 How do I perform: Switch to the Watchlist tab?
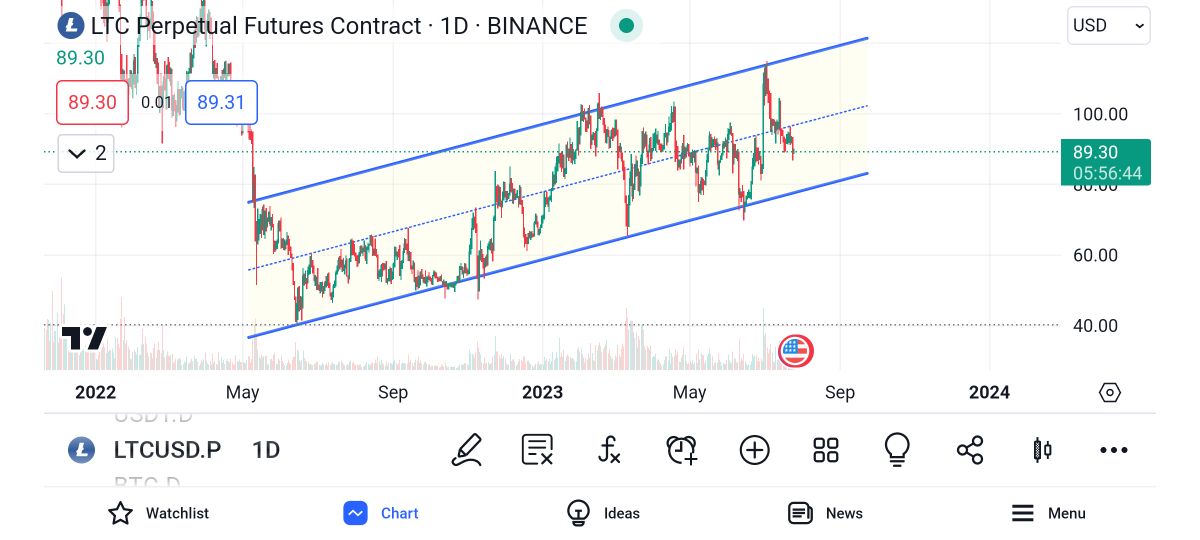click(158, 513)
